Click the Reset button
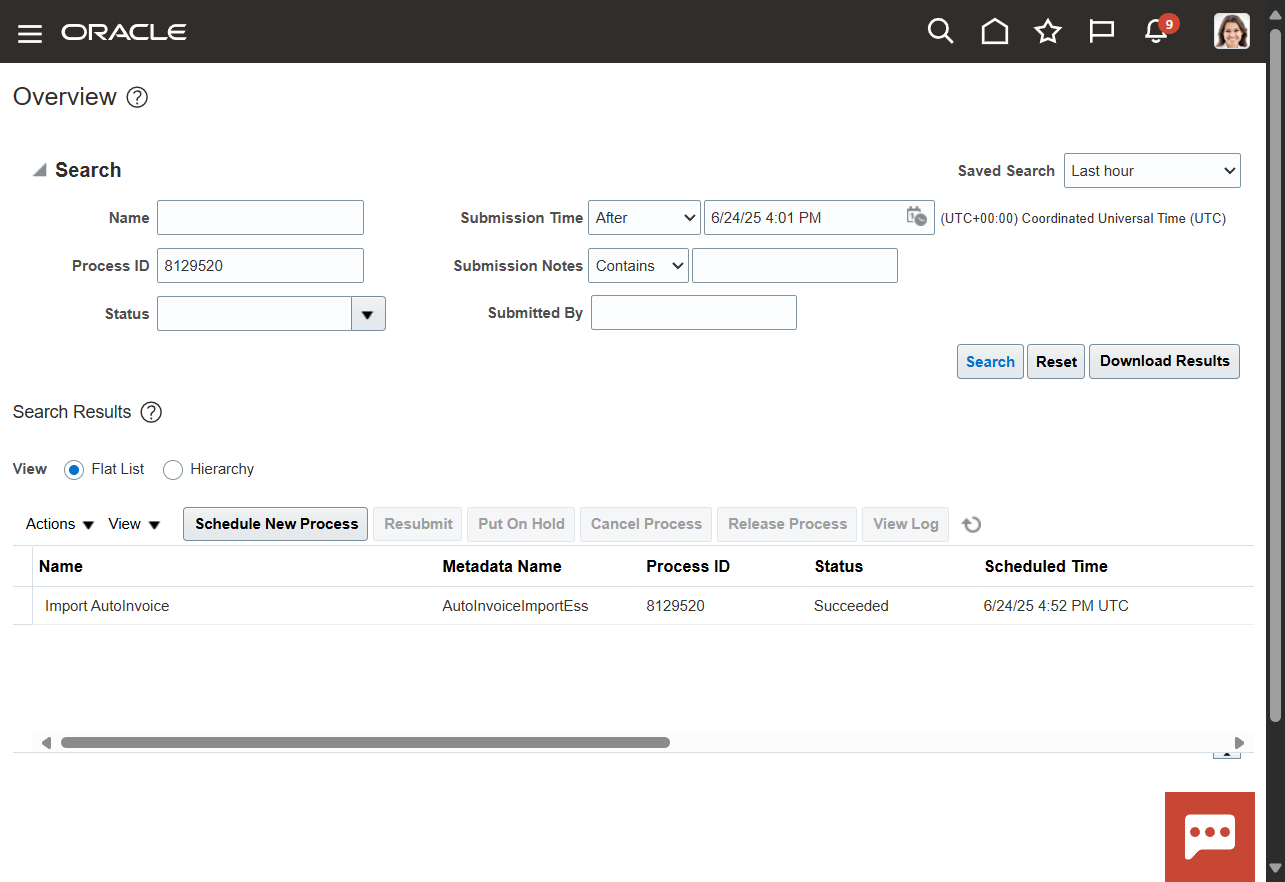This screenshot has height=882, width=1285. click(x=1056, y=362)
